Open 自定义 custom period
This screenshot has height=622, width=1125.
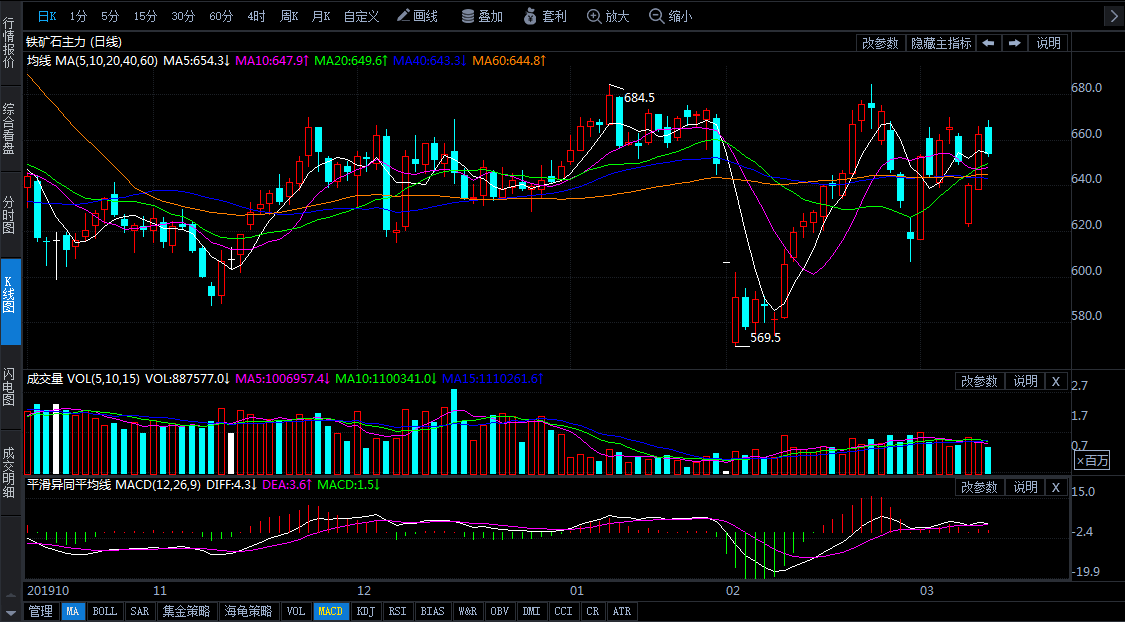(x=362, y=16)
